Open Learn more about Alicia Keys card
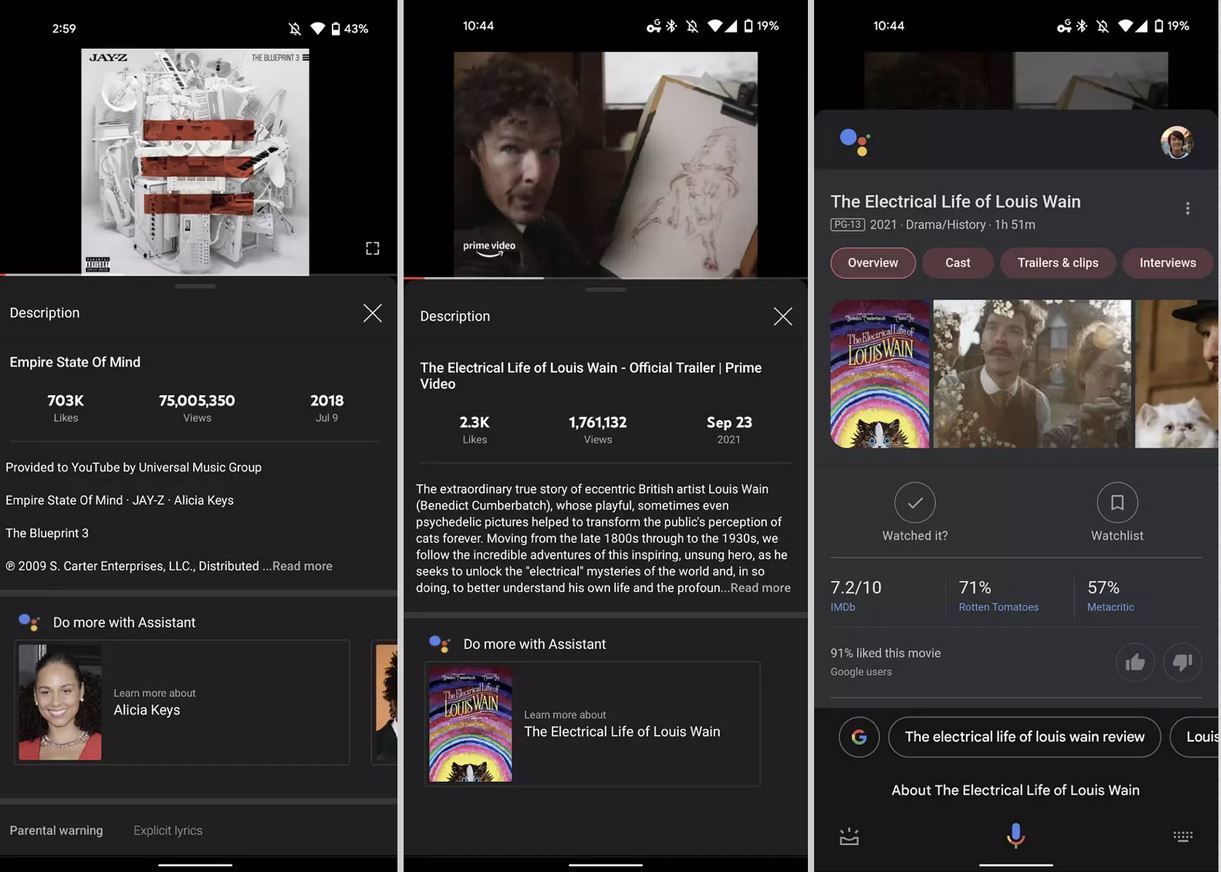The height and width of the screenshot is (872, 1221). coord(182,702)
